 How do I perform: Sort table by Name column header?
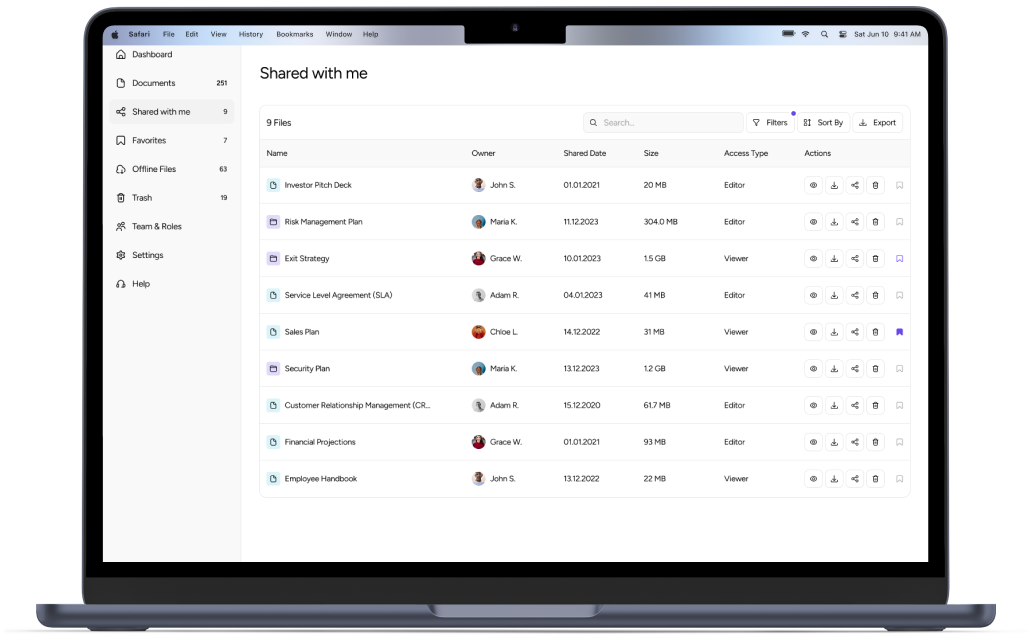[x=277, y=153]
